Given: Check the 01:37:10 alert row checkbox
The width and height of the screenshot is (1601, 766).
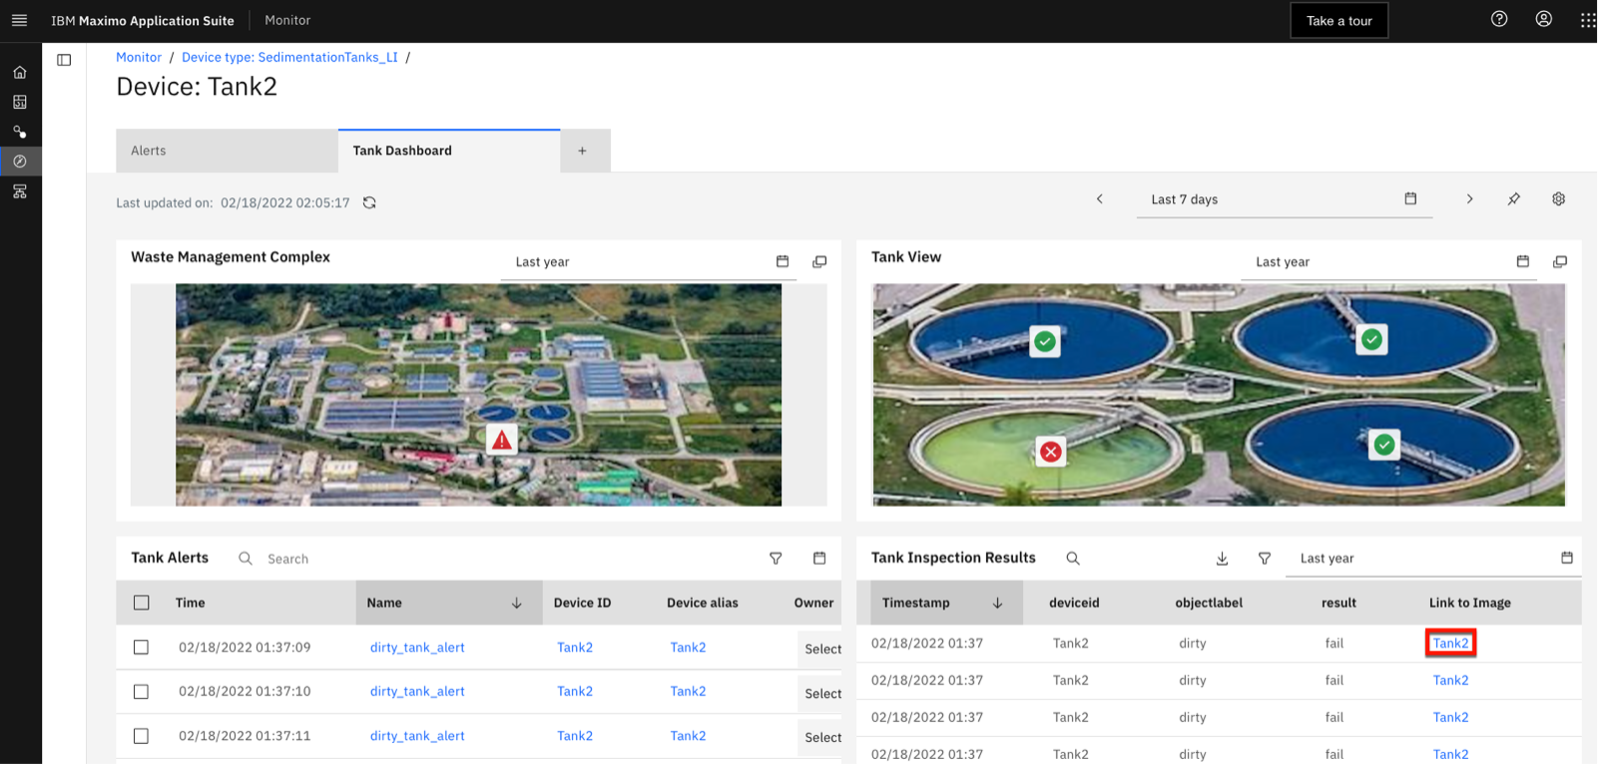Looking at the screenshot, I should pyautogui.click(x=141, y=692).
